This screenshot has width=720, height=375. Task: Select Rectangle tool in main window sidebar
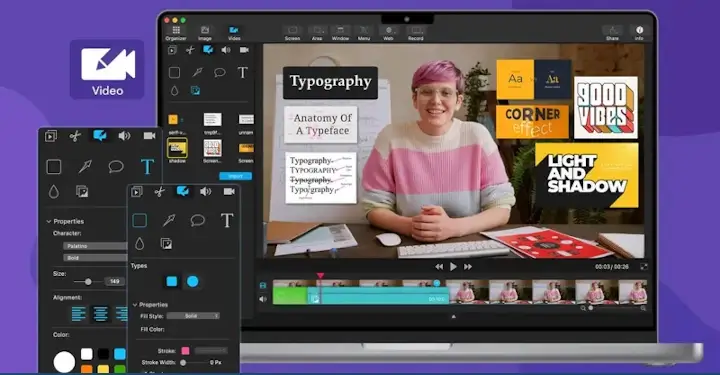pos(174,73)
